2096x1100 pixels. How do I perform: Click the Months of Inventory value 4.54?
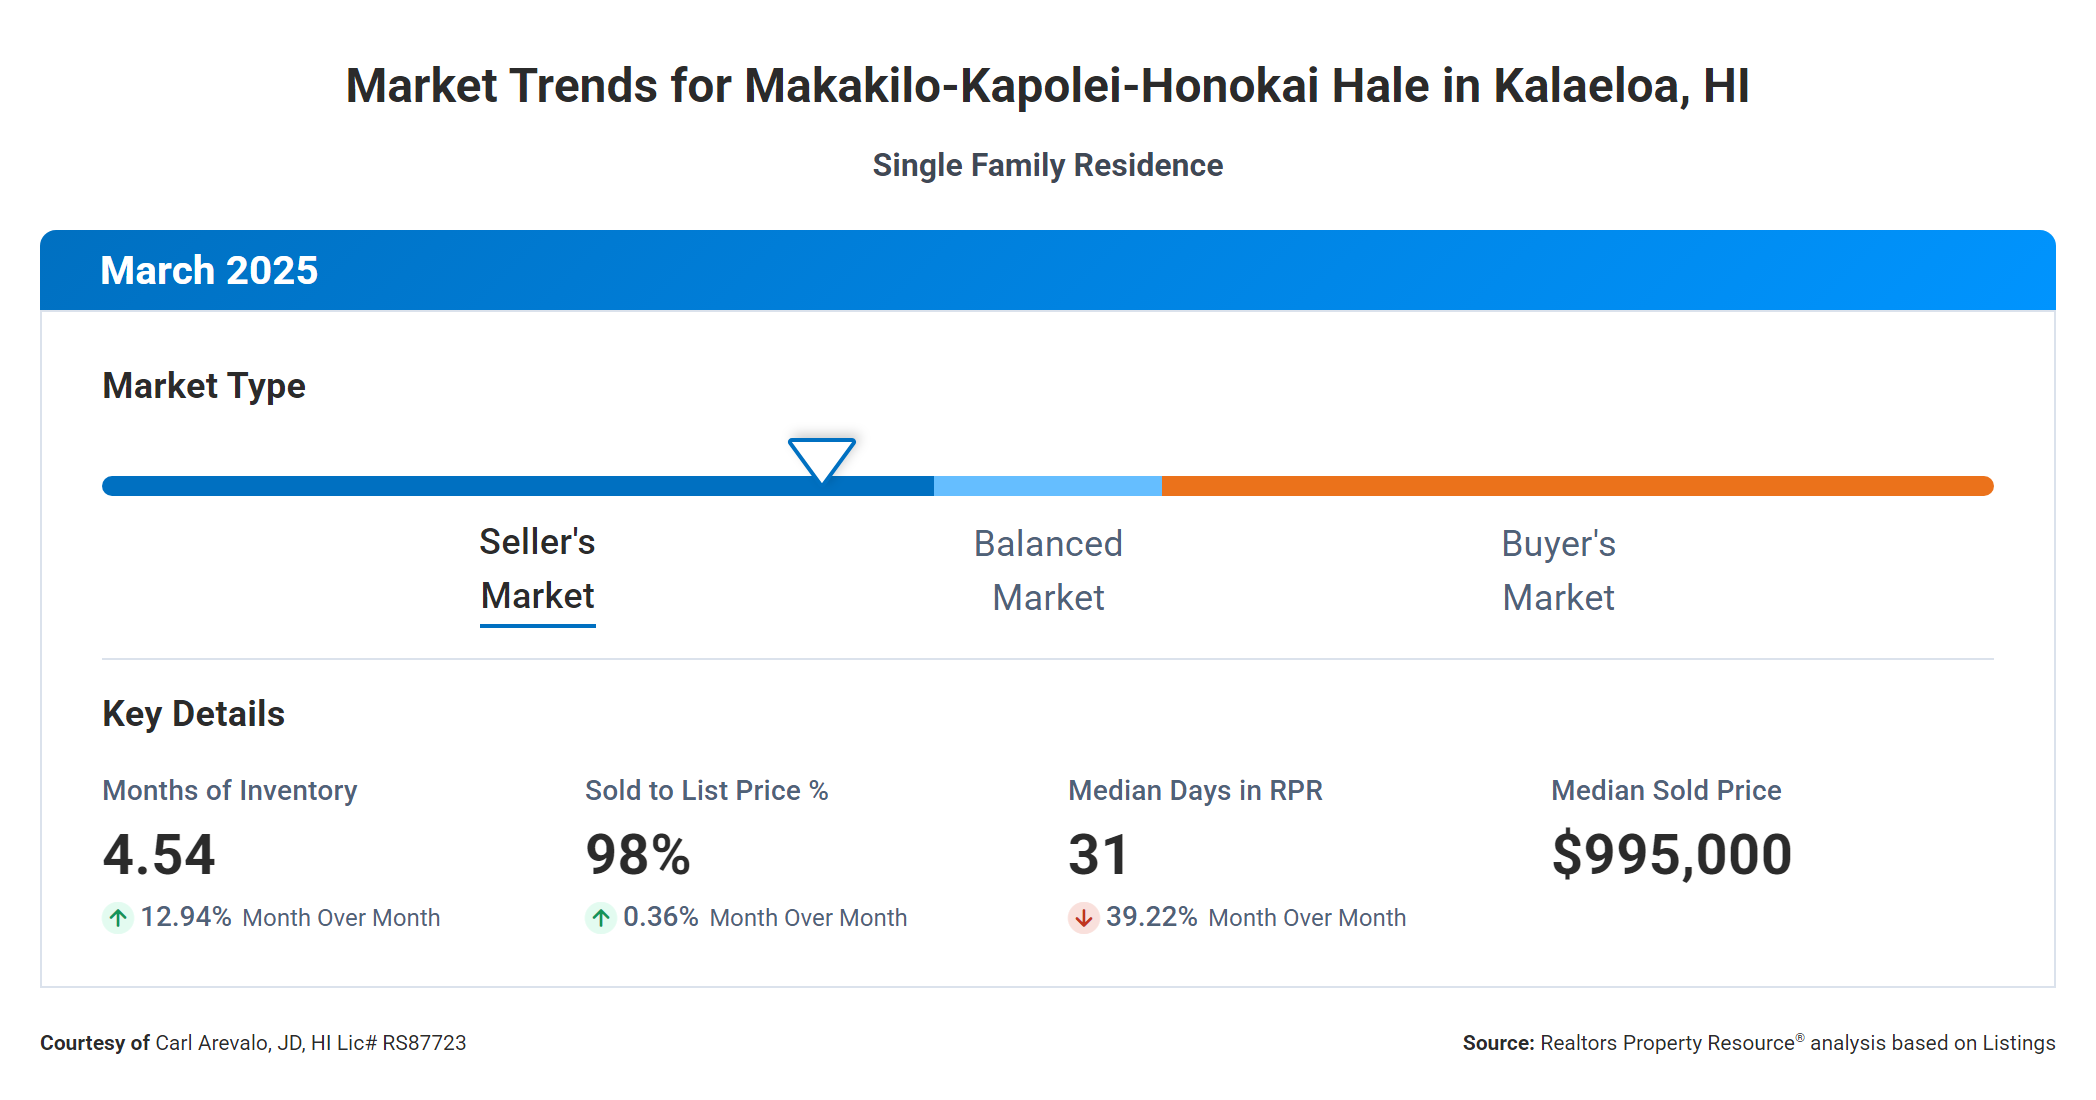point(159,855)
